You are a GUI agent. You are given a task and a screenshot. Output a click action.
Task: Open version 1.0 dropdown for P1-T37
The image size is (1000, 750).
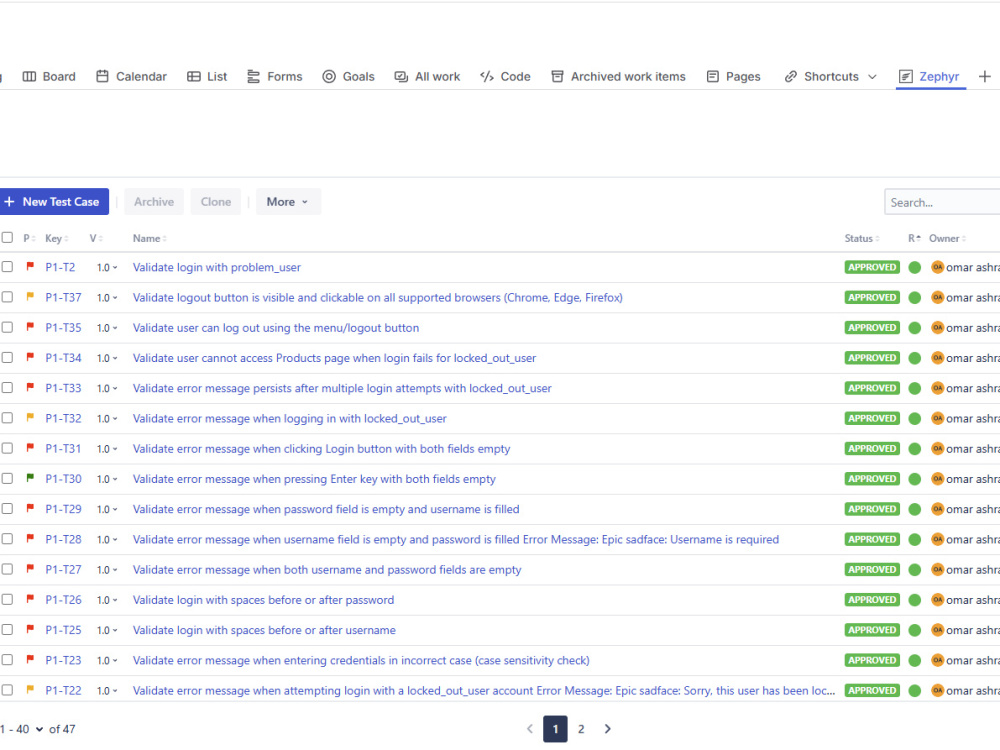(x=107, y=298)
